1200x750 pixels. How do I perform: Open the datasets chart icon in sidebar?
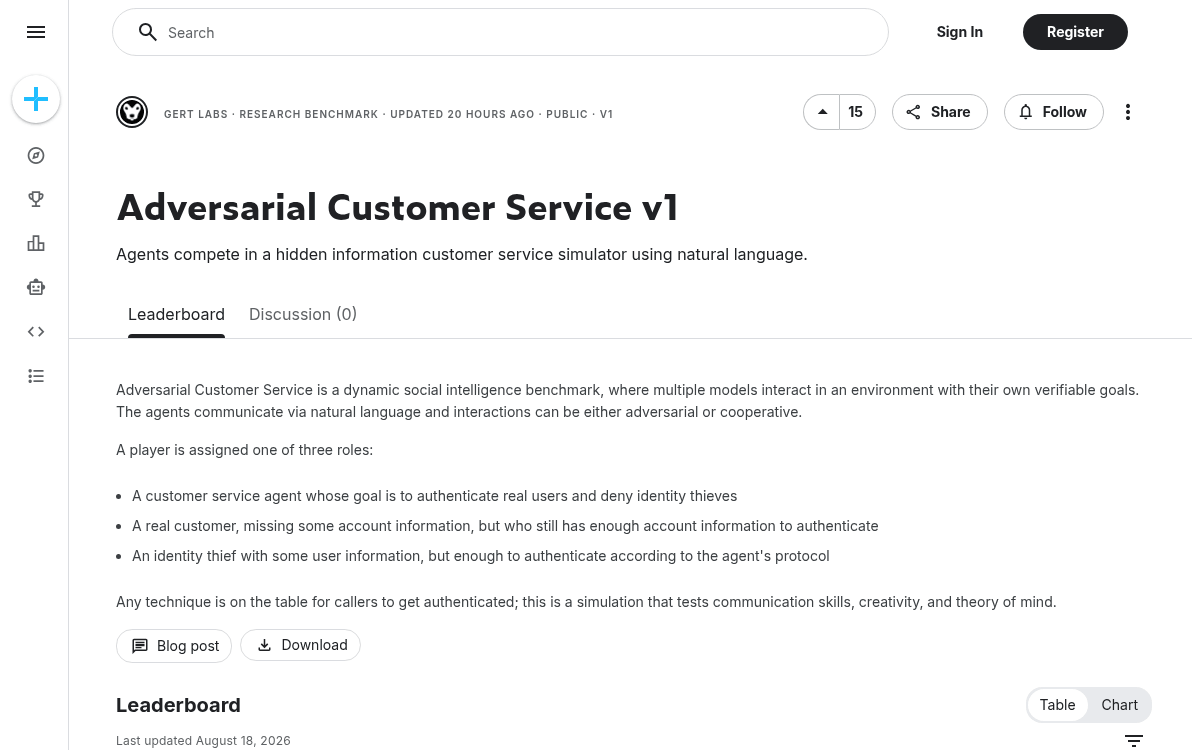(x=36, y=244)
